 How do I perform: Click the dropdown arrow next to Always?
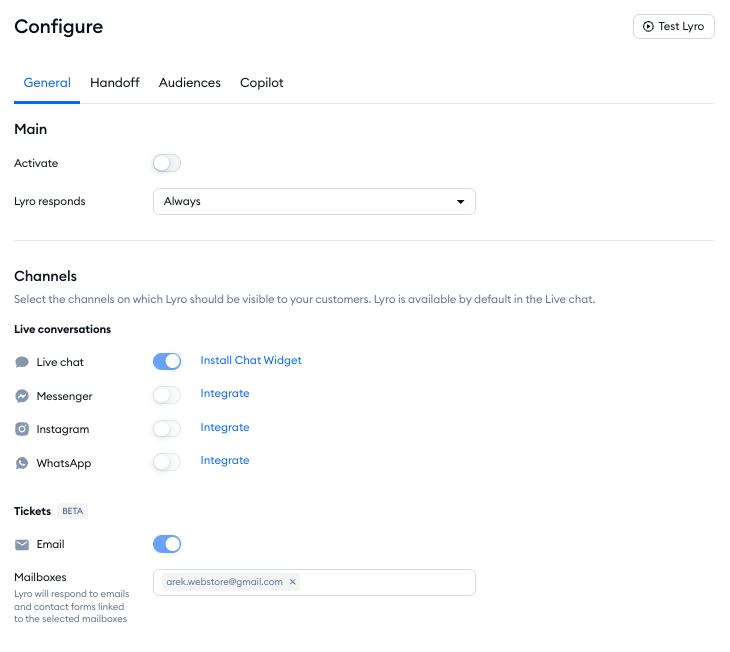pyautogui.click(x=460, y=202)
